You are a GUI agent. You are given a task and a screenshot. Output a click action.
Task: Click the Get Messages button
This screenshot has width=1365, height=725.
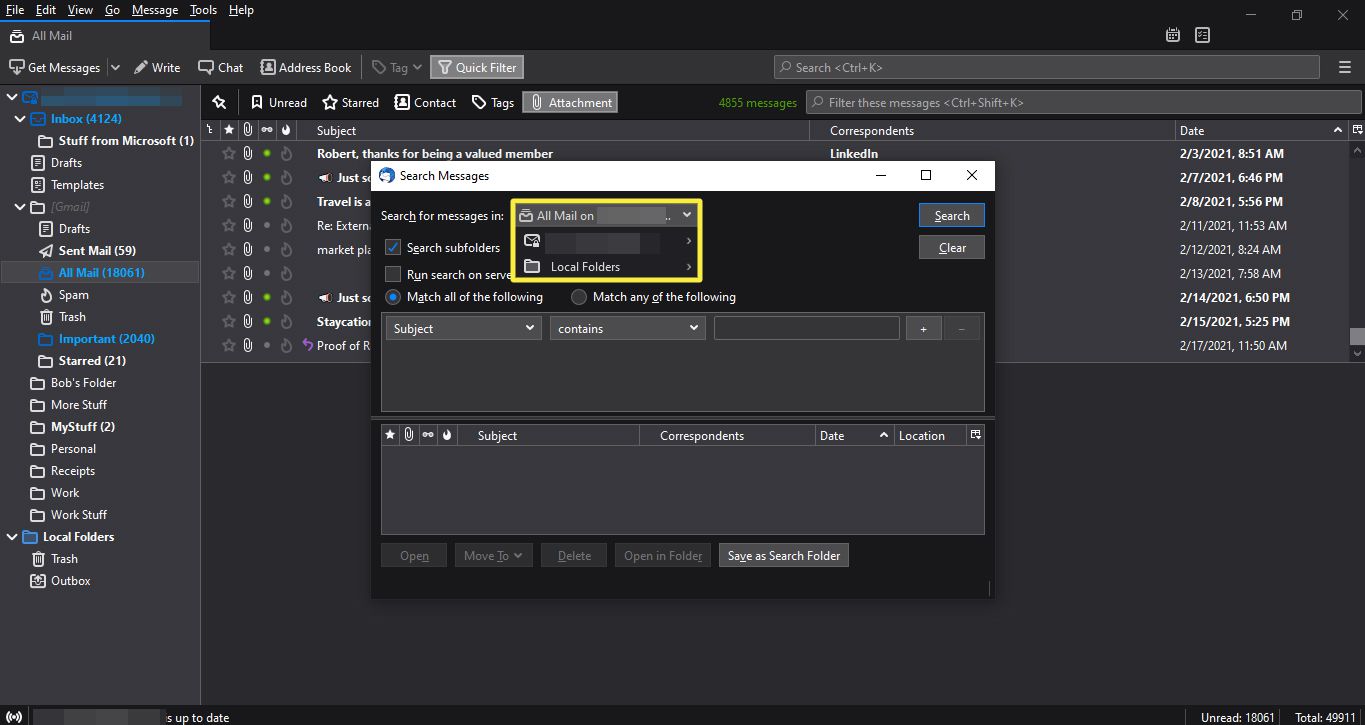pos(55,67)
